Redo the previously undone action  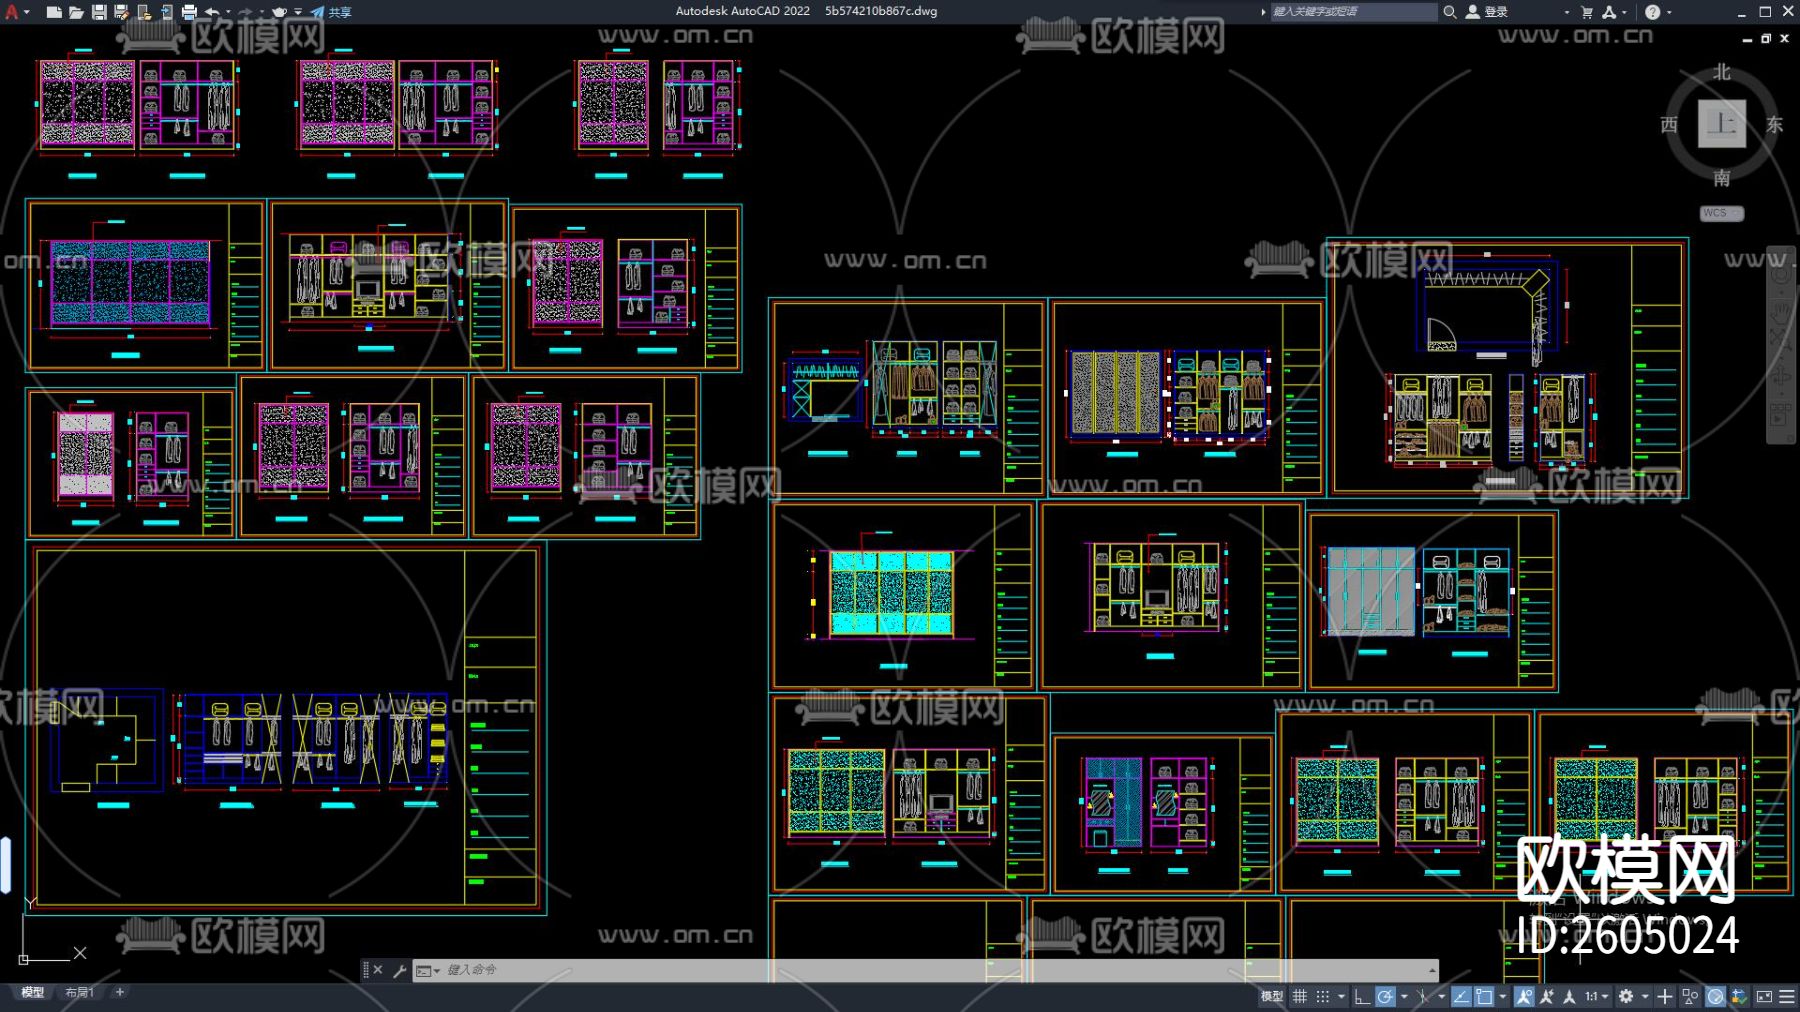click(245, 12)
